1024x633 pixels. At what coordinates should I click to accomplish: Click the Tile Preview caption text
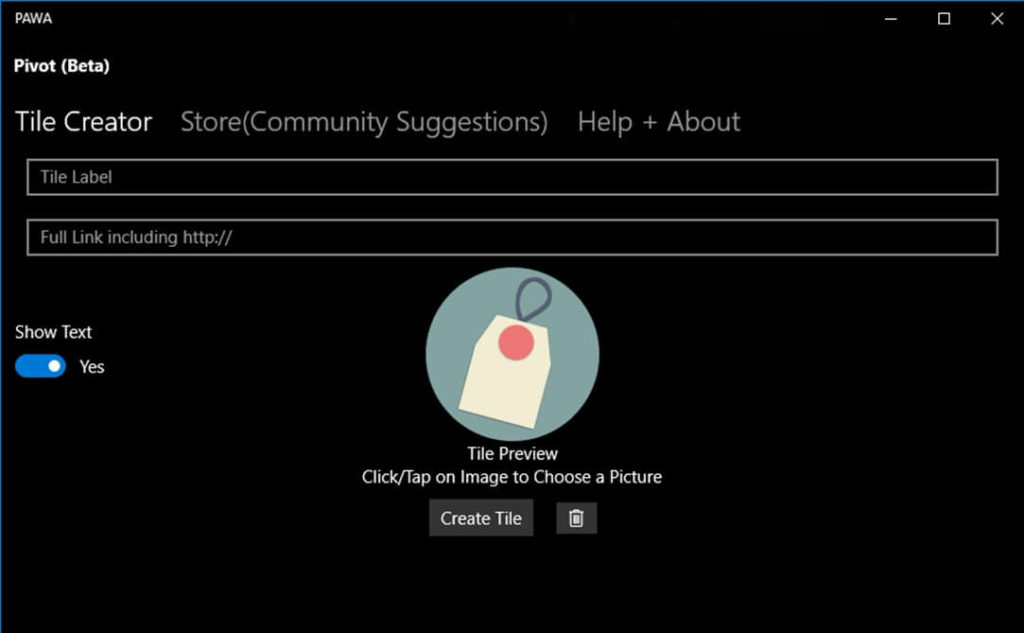coord(512,453)
